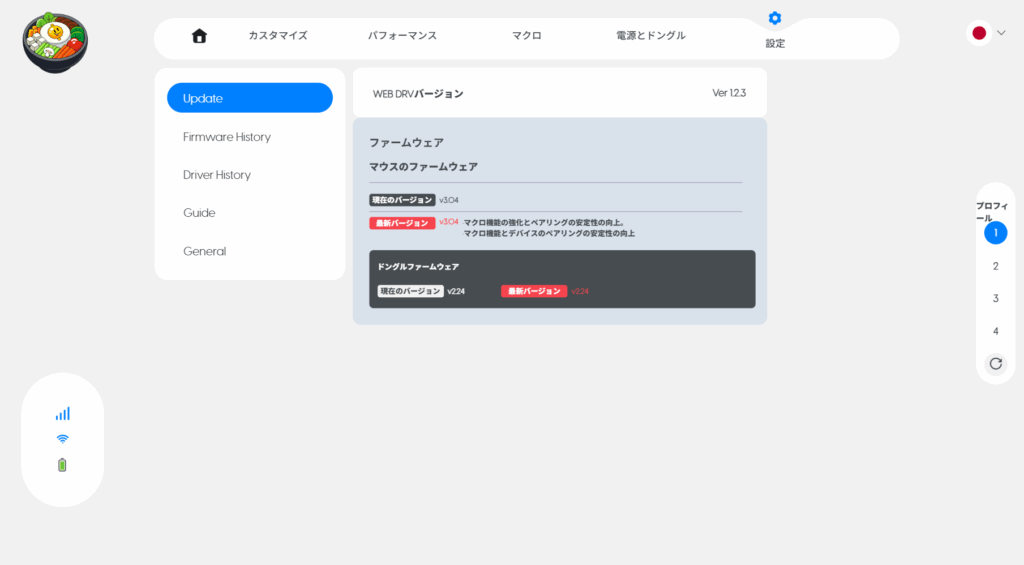This screenshot has width=1024, height=565.
Task: Click the signal strength bars icon
Action: 63,413
